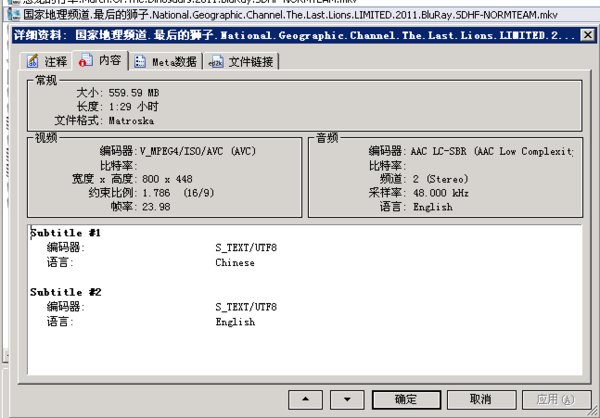Click the audio language English value
The image size is (600, 418).
tap(433, 207)
